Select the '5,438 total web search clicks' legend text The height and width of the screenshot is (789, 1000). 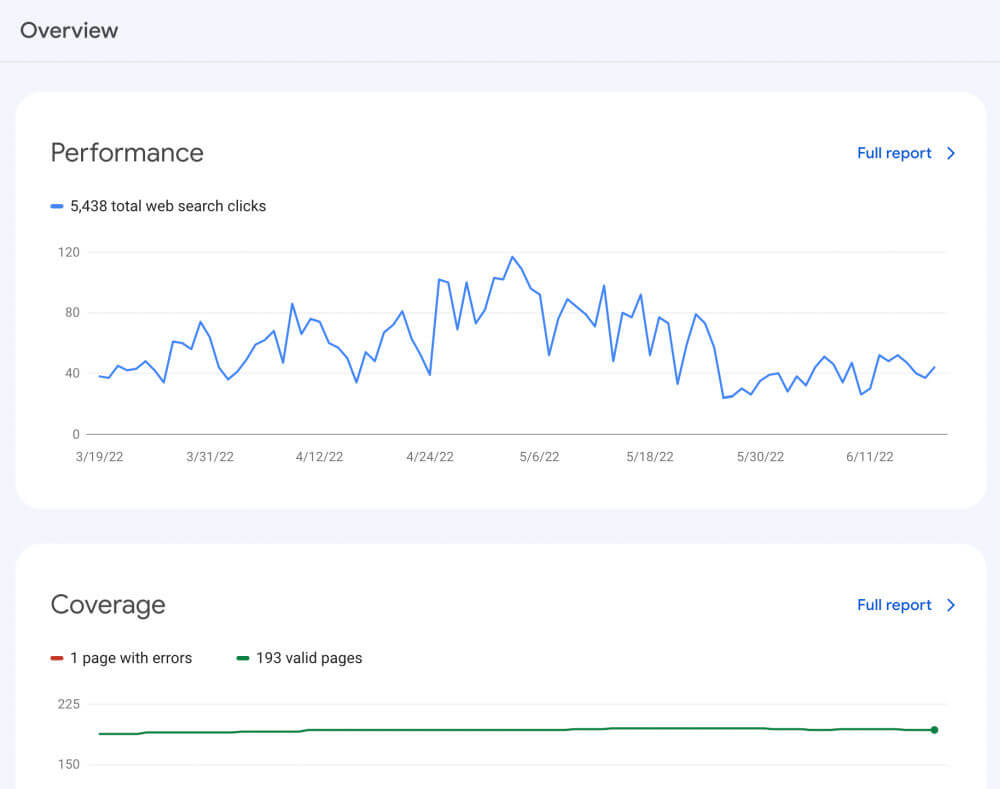pos(168,206)
